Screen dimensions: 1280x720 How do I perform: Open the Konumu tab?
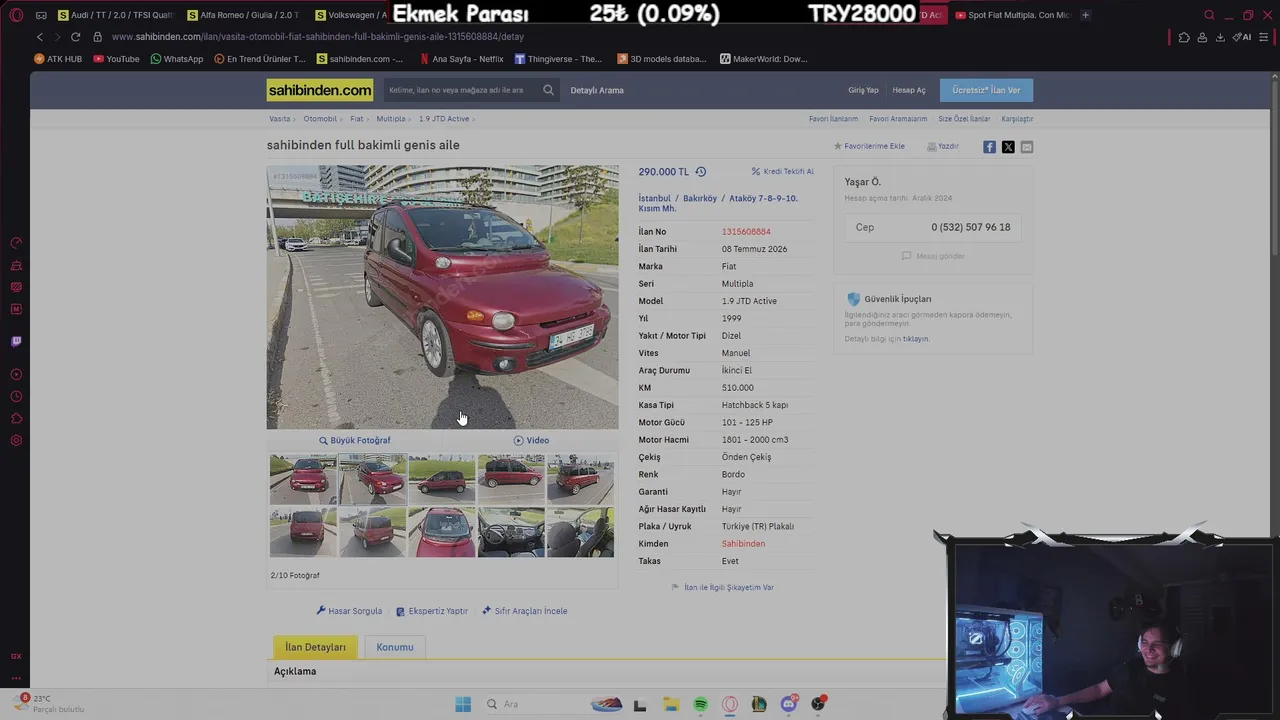pos(394,647)
